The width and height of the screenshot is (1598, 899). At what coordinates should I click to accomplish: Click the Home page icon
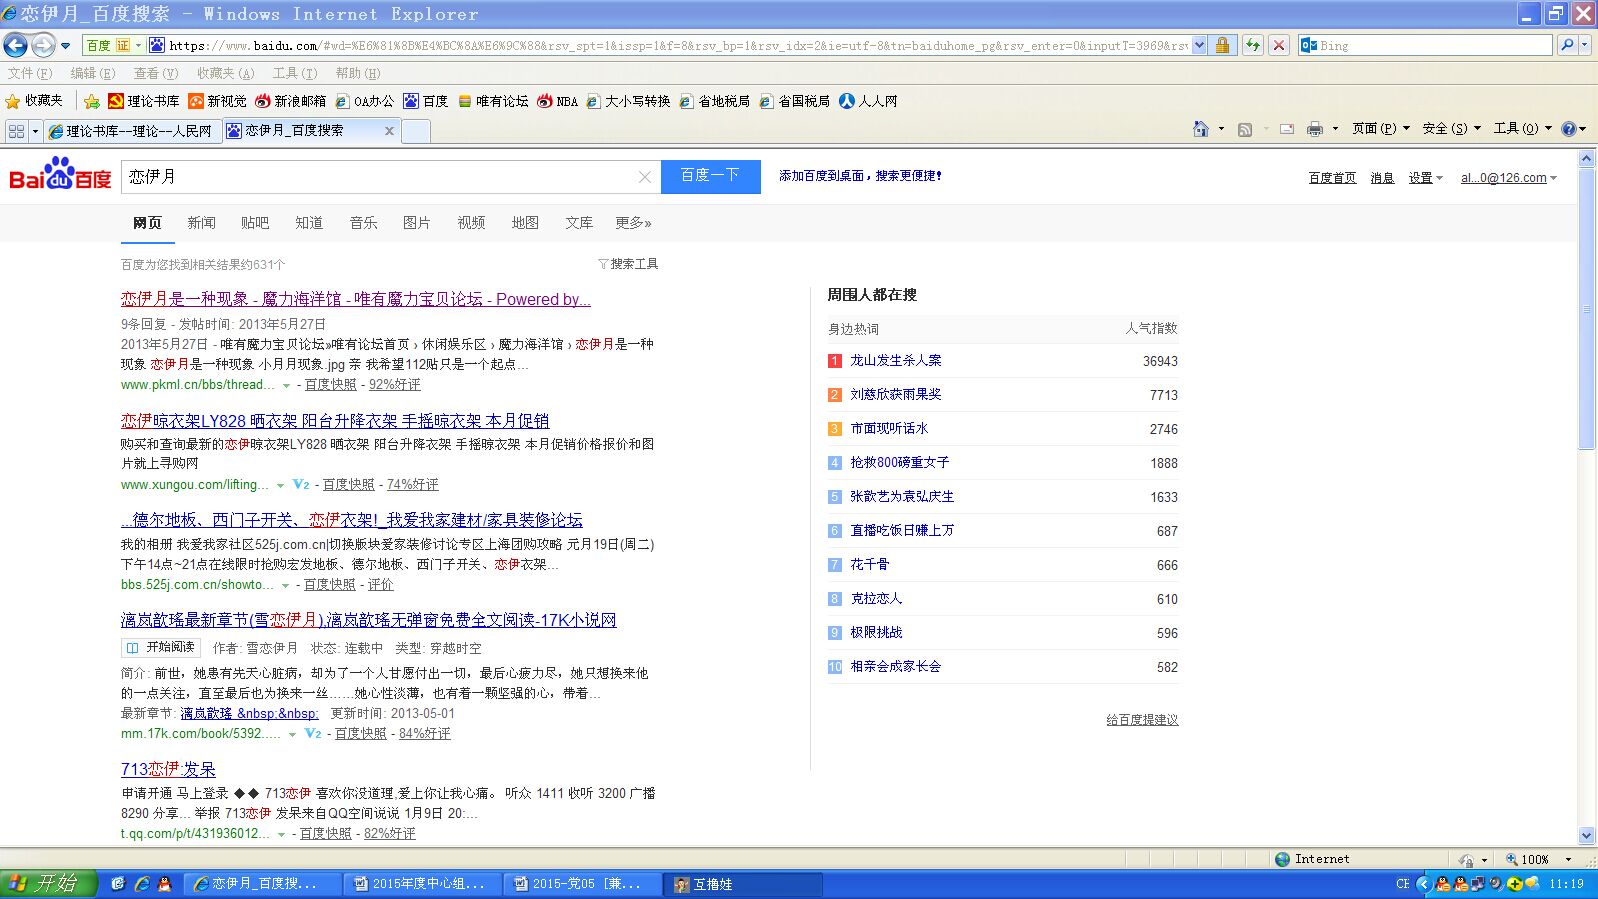click(x=1201, y=129)
